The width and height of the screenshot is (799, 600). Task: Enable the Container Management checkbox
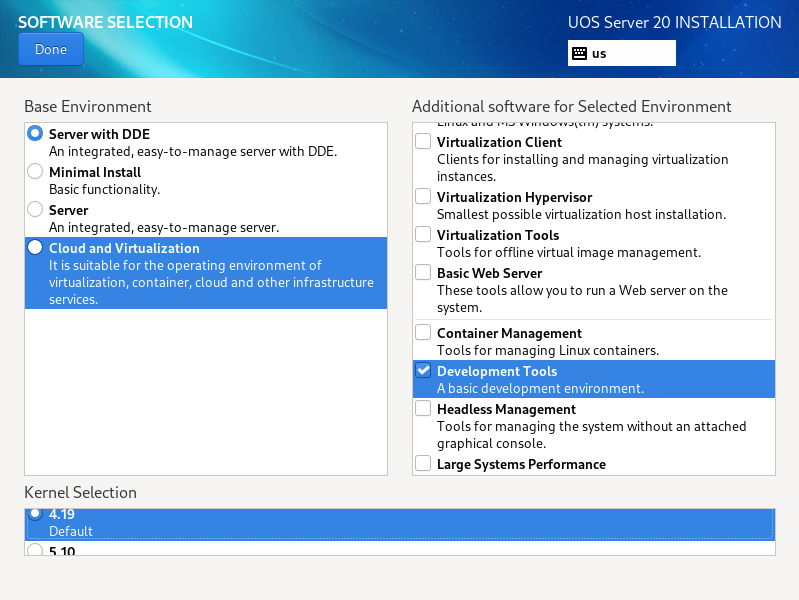[x=423, y=332]
